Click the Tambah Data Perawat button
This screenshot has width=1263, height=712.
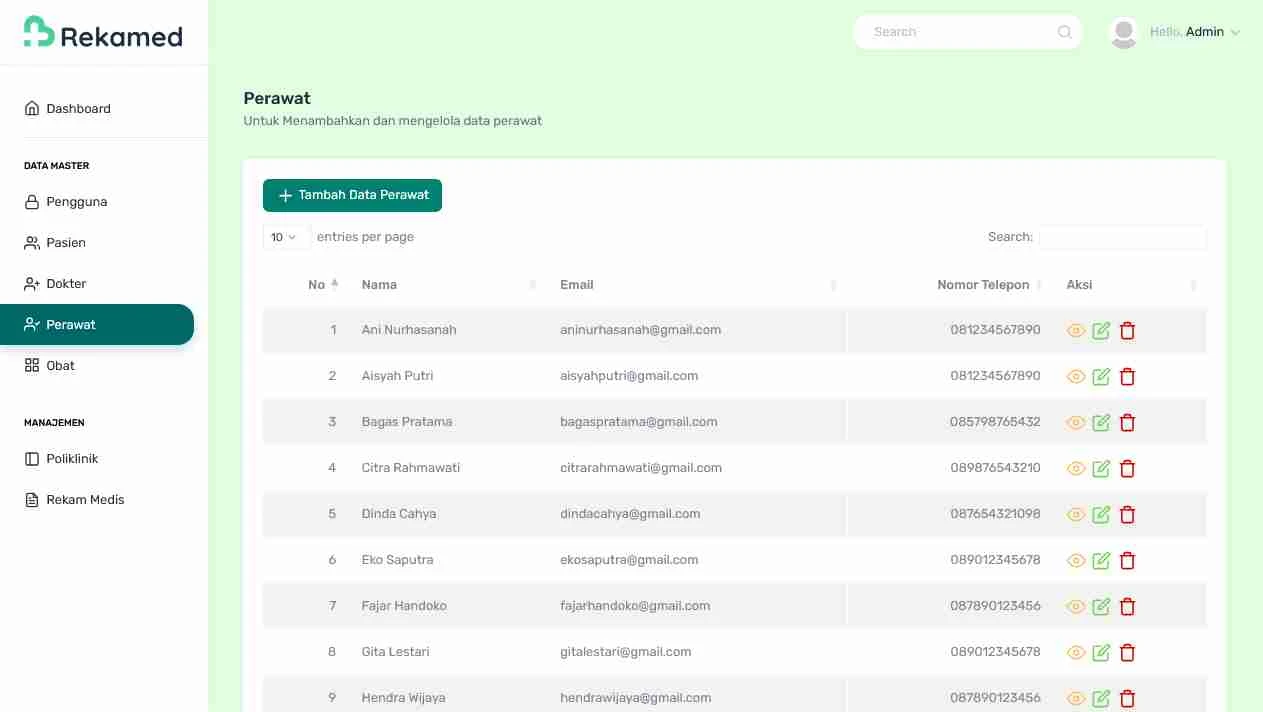pyautogui.click(x=352, y=195)
